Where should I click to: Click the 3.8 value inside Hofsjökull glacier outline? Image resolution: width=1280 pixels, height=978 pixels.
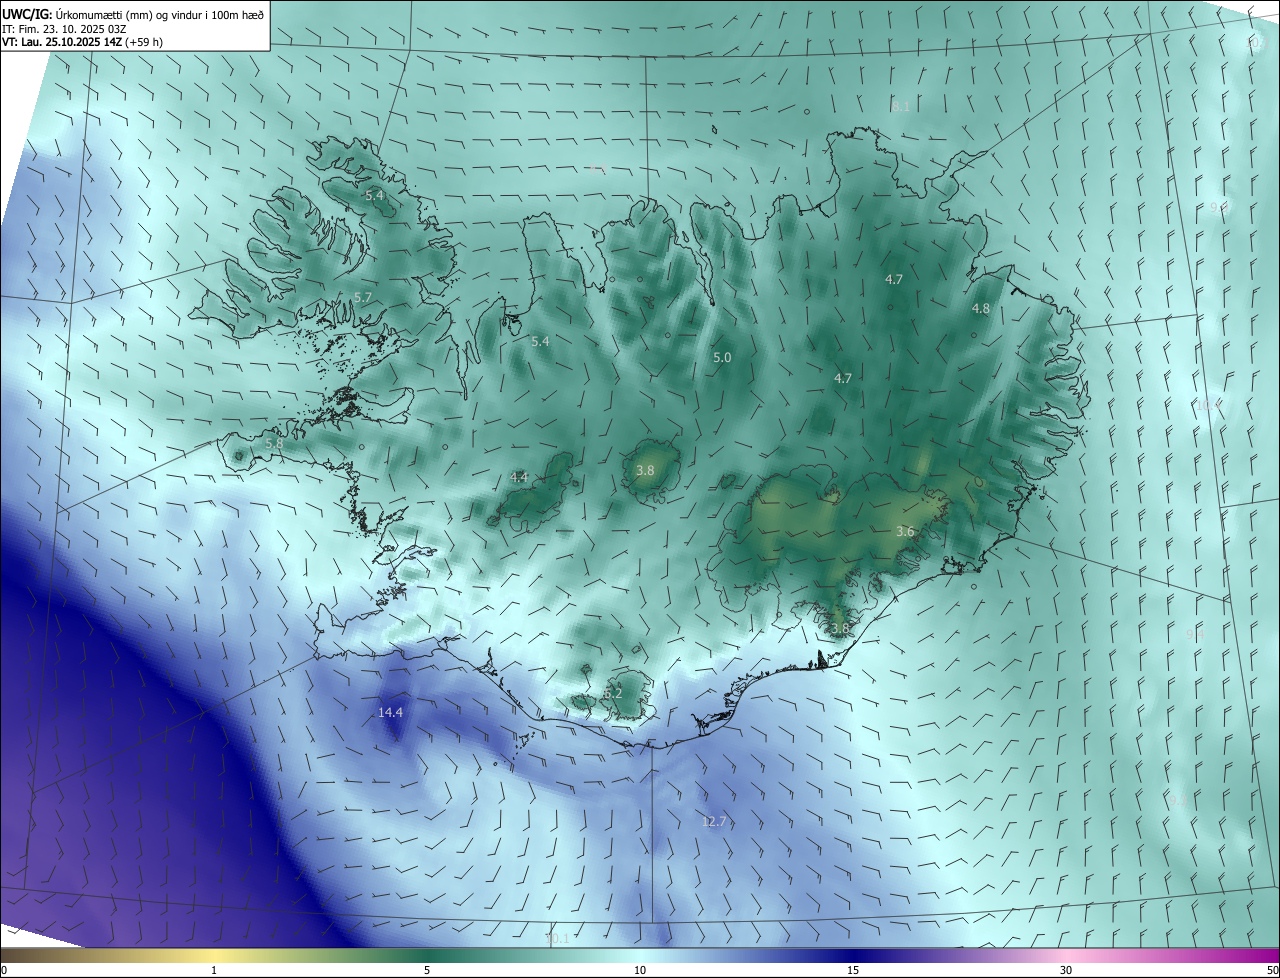[x=645, y=470]
